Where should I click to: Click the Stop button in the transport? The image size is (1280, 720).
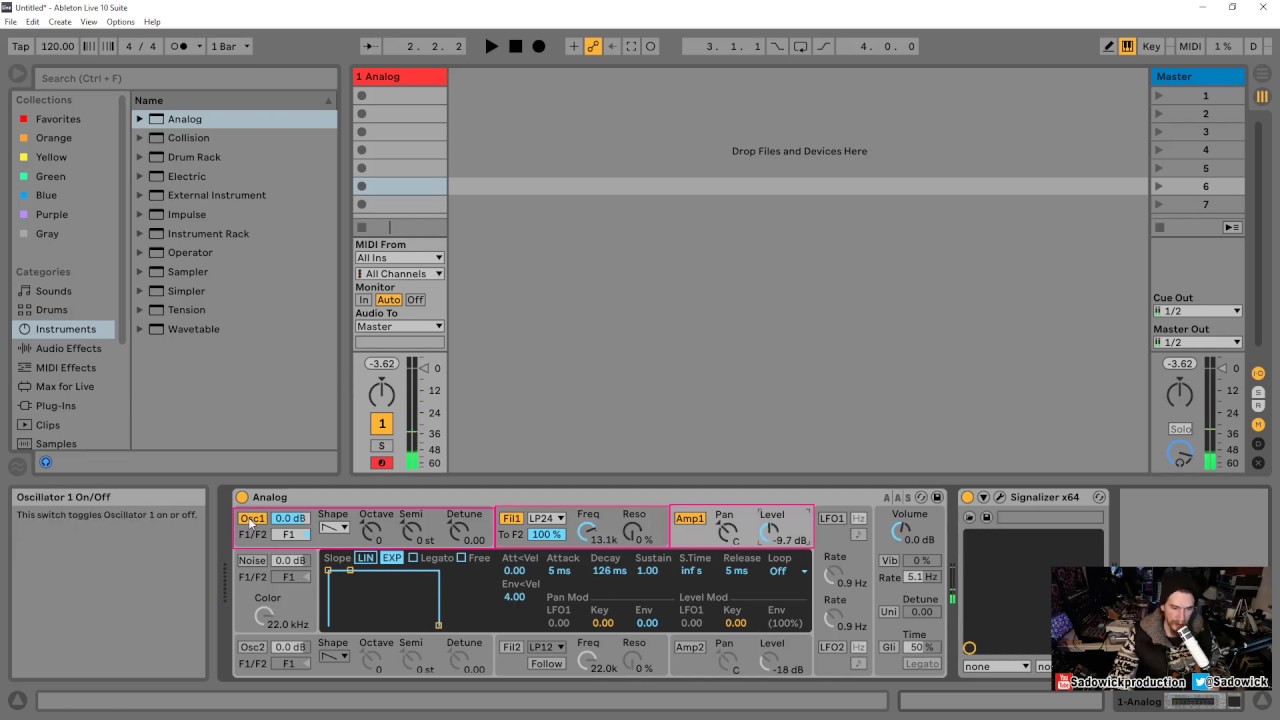point(515,46)
